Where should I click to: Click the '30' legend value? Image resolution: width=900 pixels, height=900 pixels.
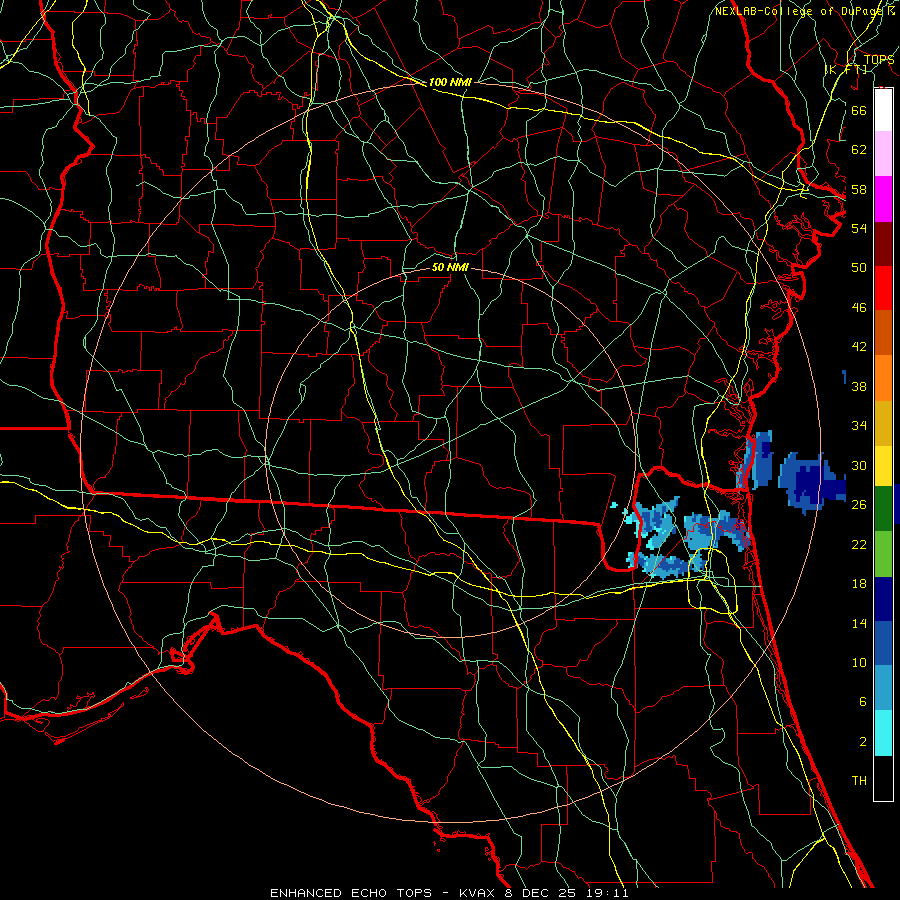pyautogui.click(x=859, y=465)
